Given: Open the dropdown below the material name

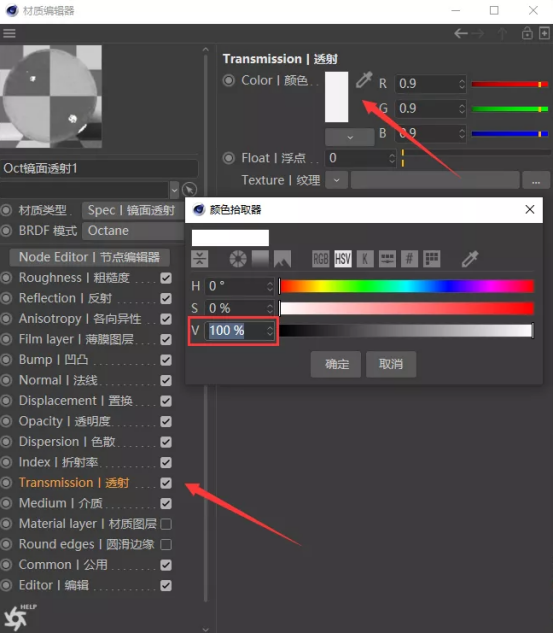Looking at the screenshot, I should click(174, 189).
